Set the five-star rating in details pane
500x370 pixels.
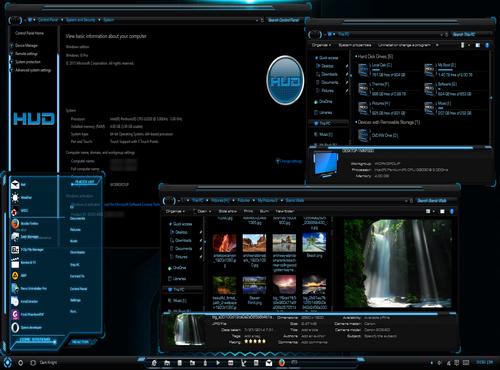[255, 341]
